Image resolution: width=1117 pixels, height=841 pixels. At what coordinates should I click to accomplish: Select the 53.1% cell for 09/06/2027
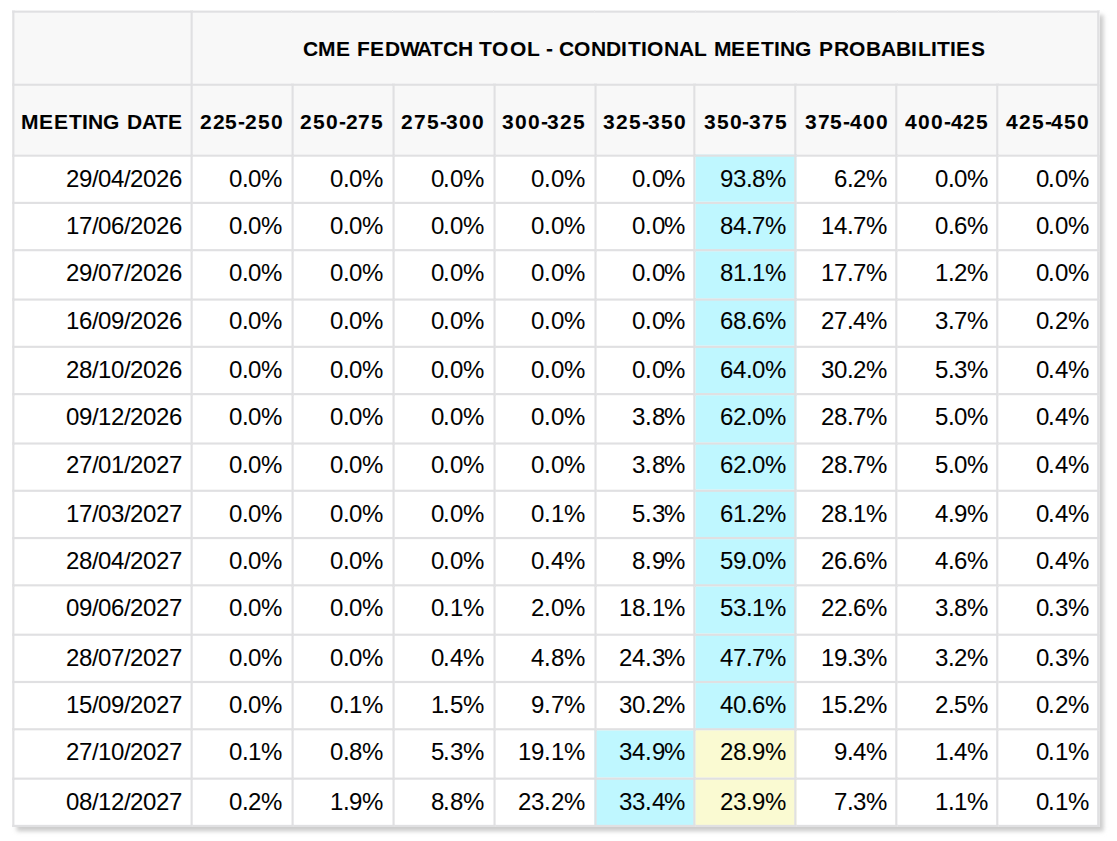coord(752,608)
